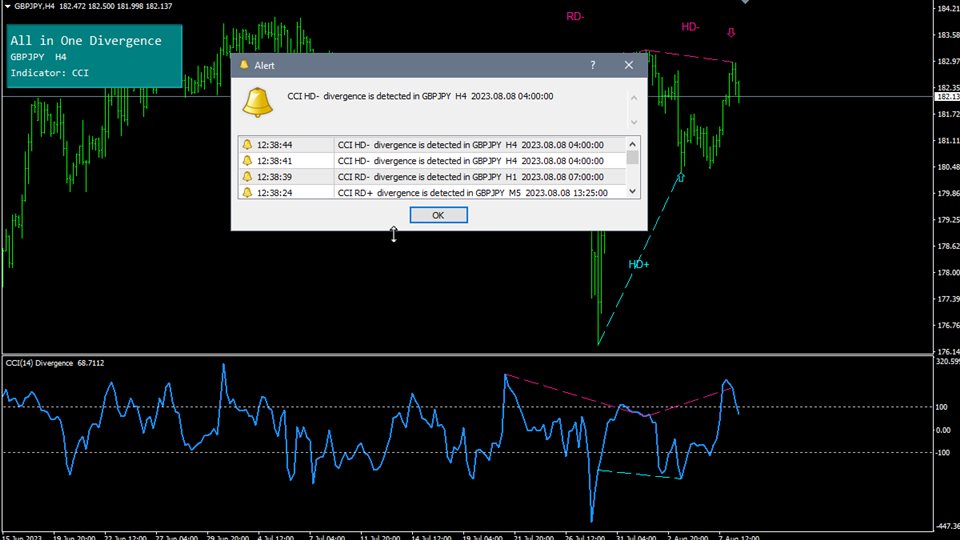Click the alert list scrollbar thumb
Viewport: 960px width, 540px height.
(x=632, y=157)
